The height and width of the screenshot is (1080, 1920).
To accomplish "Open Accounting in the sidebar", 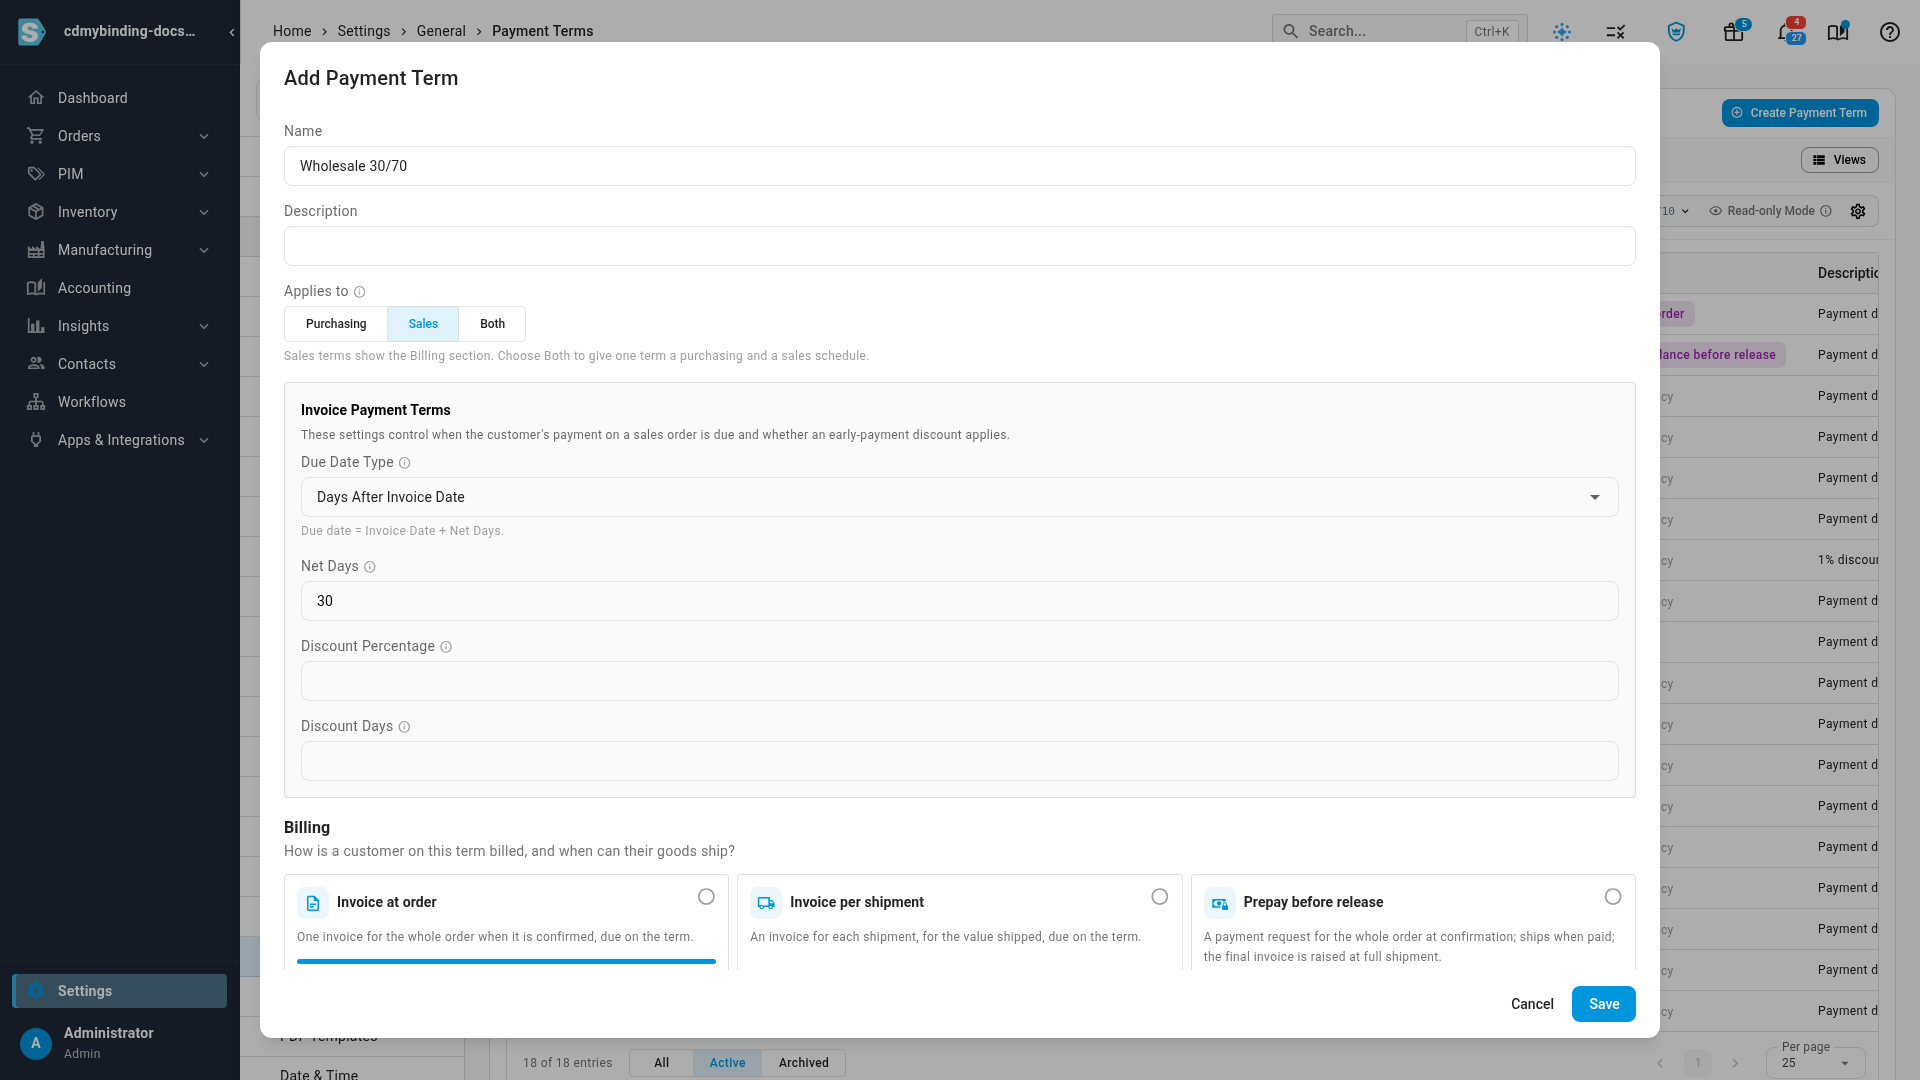I will click(120, 288).
